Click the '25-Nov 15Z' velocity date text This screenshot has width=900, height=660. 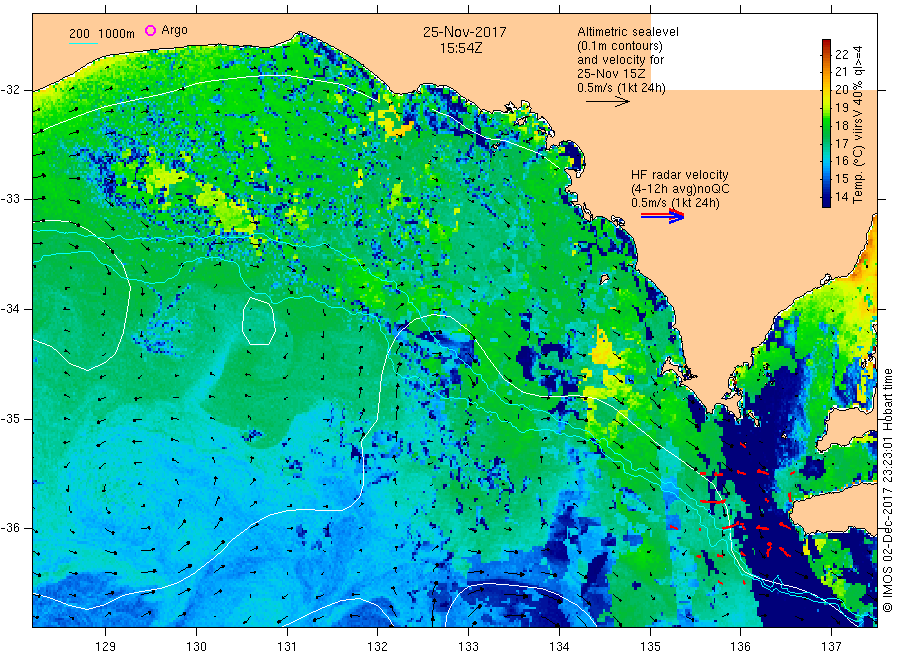coord(611,73)
